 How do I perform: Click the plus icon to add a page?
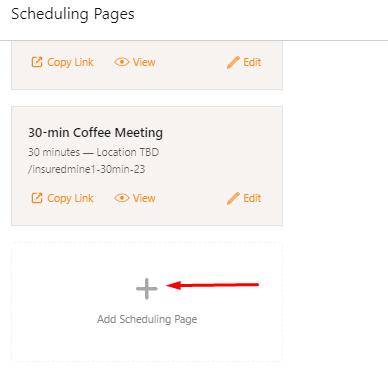click(x=147, y=289)
